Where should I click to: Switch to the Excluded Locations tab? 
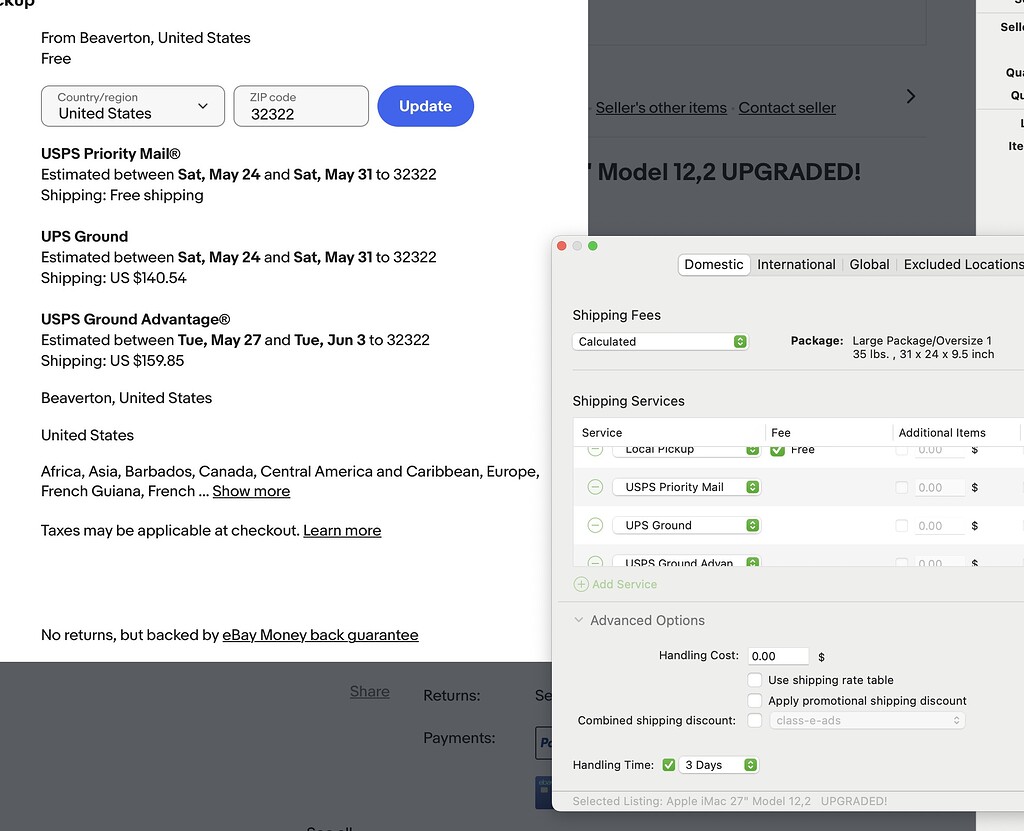point(963,265)
